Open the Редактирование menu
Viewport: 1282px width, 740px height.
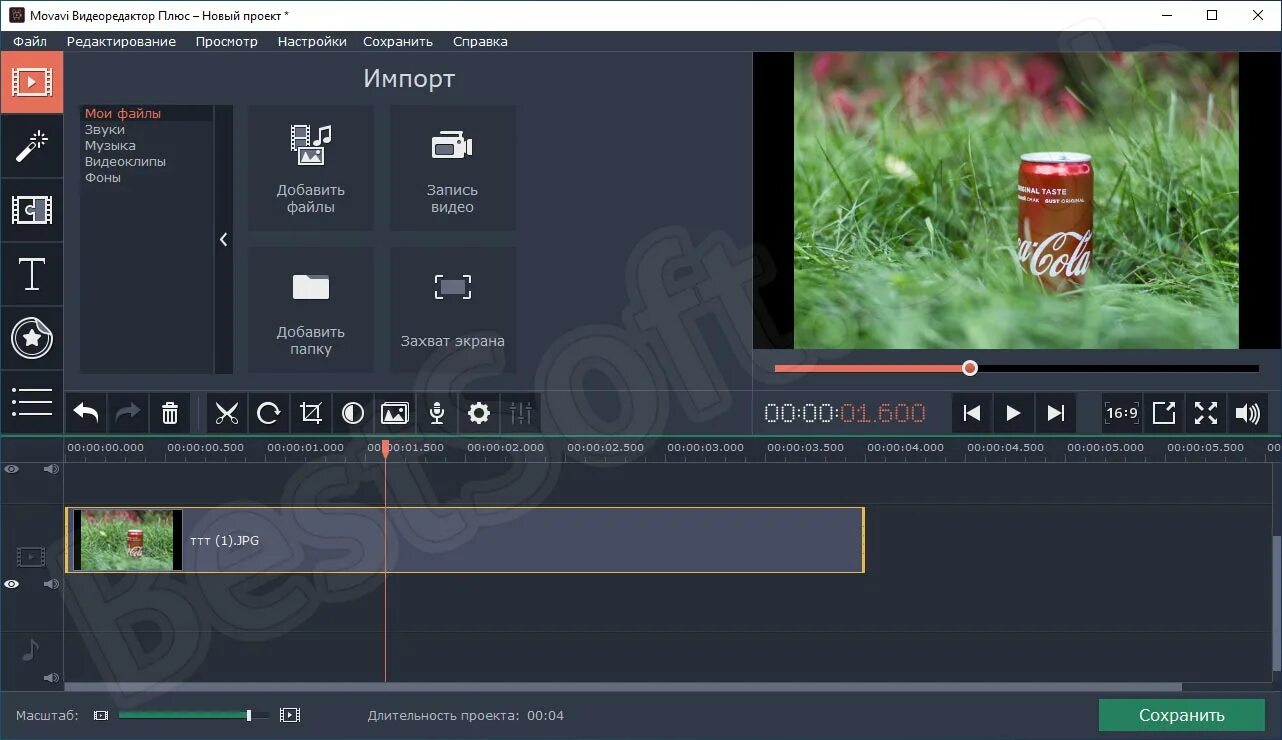click(121, 41)
